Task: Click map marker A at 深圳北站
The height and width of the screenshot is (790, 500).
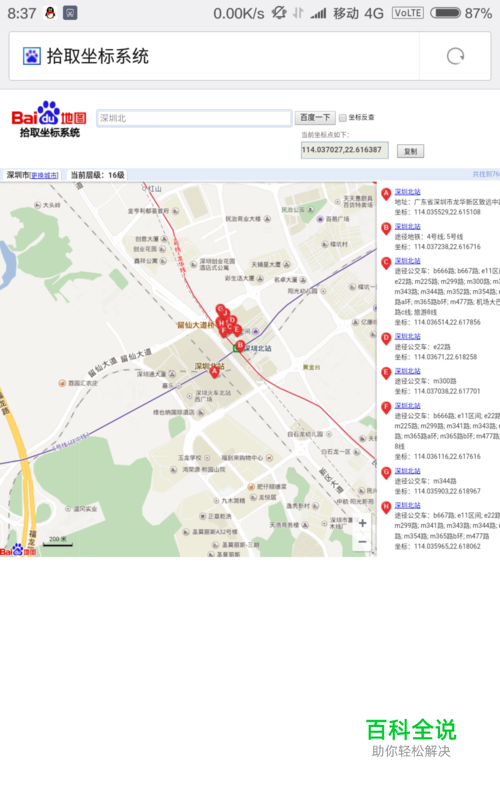Action: pos(214,372)
